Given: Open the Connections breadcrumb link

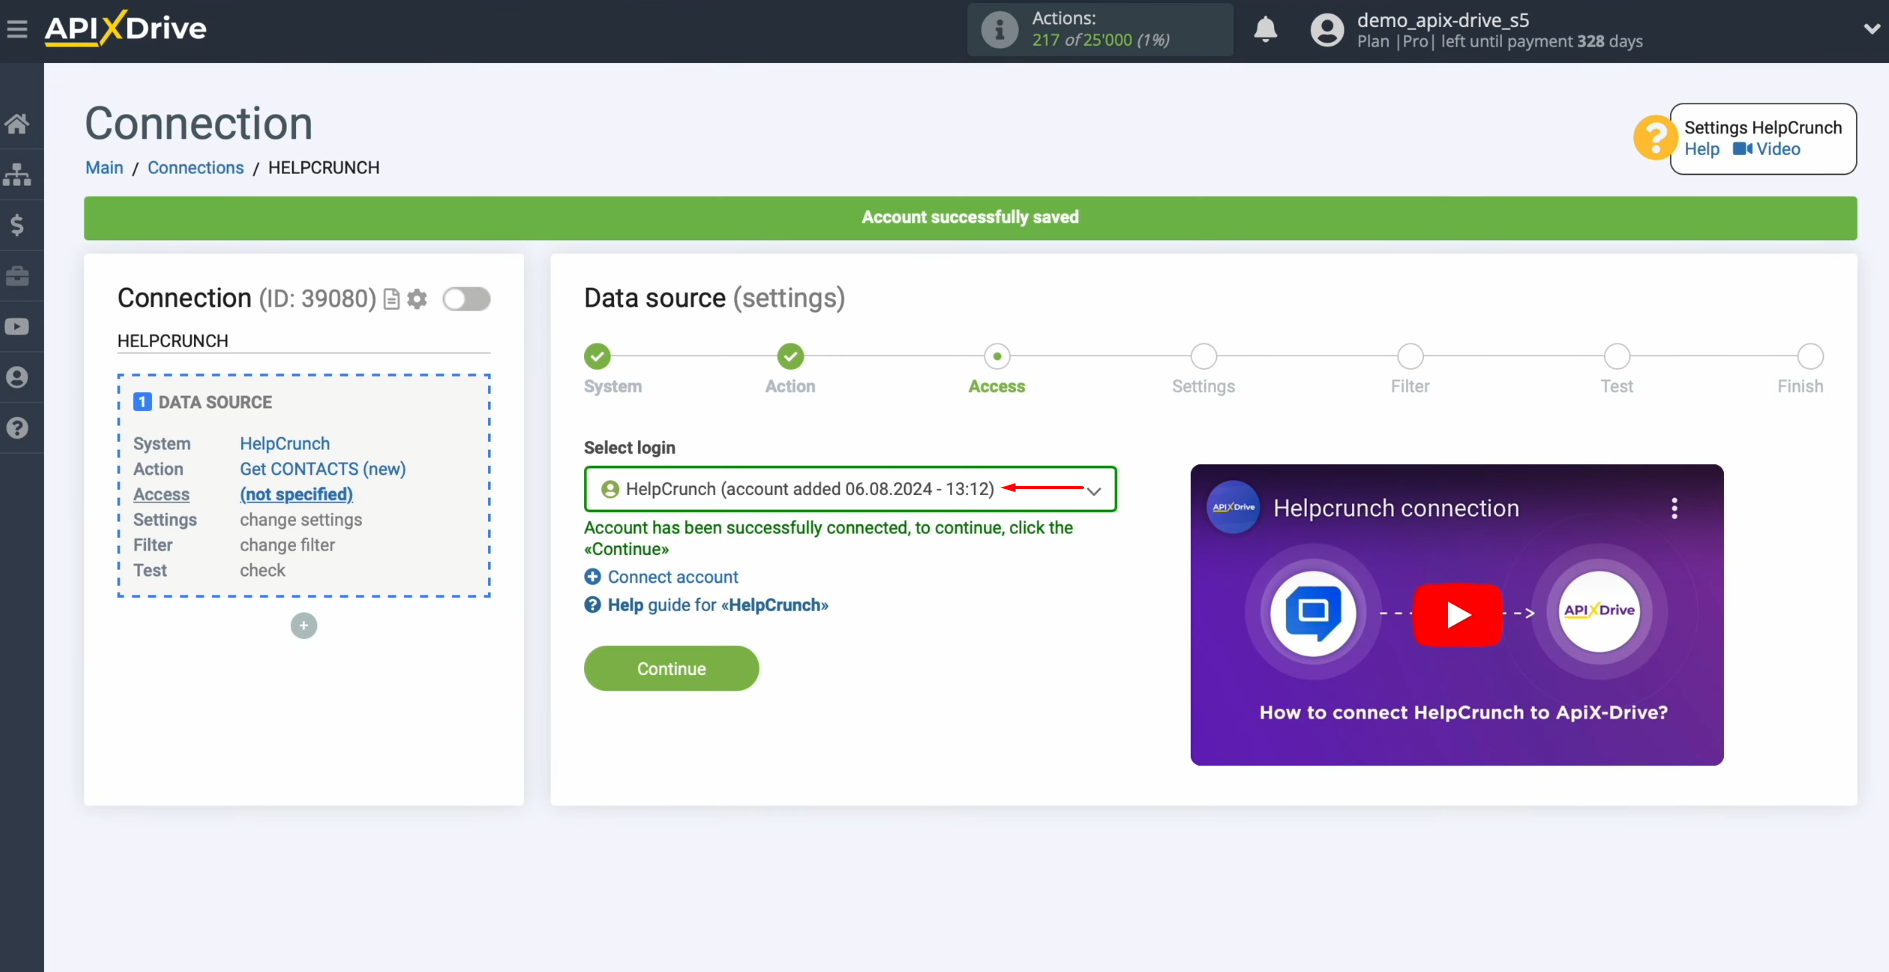Looking at the screenshot, I should tap(196, 167).
